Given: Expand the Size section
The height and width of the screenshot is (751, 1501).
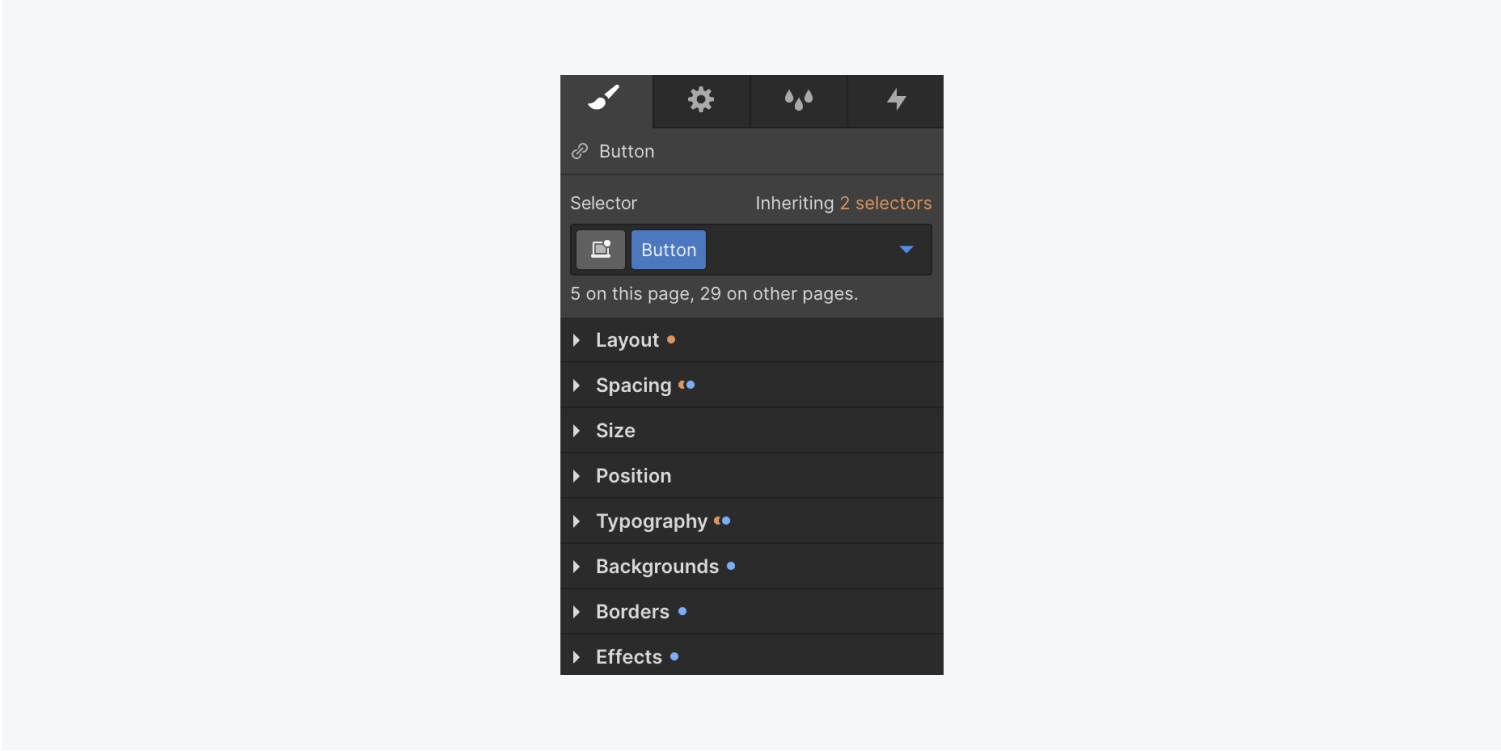Looking at the screenshot, I should point(752,430).
